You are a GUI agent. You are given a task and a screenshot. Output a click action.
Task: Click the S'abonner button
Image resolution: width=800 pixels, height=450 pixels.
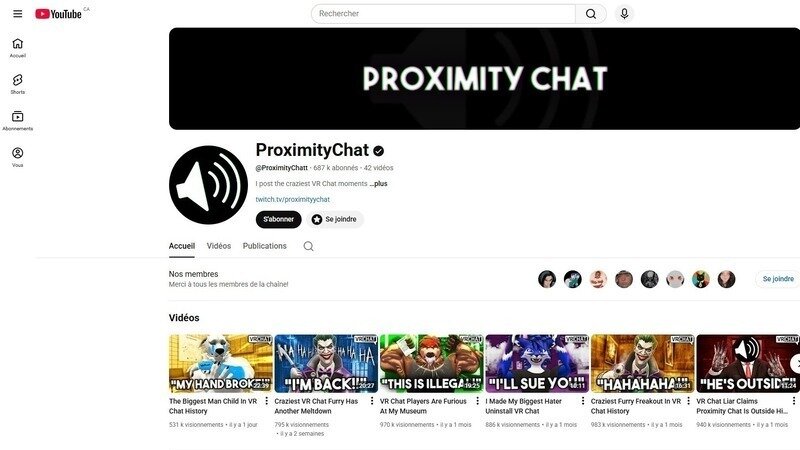pyautogui.click(x=279, y=219)
